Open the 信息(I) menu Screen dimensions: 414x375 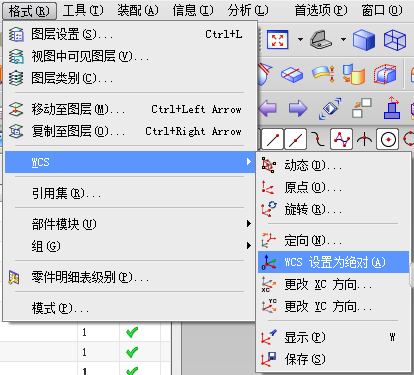point(193,11)
